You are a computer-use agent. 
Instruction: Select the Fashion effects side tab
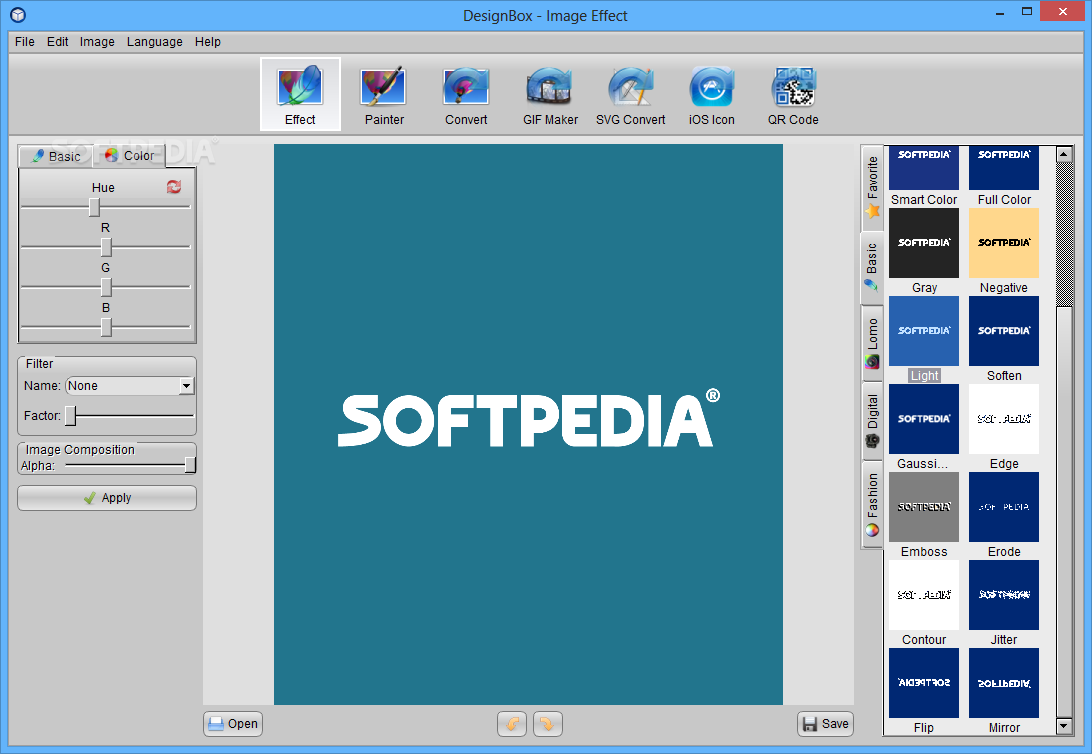click(872, 505)
